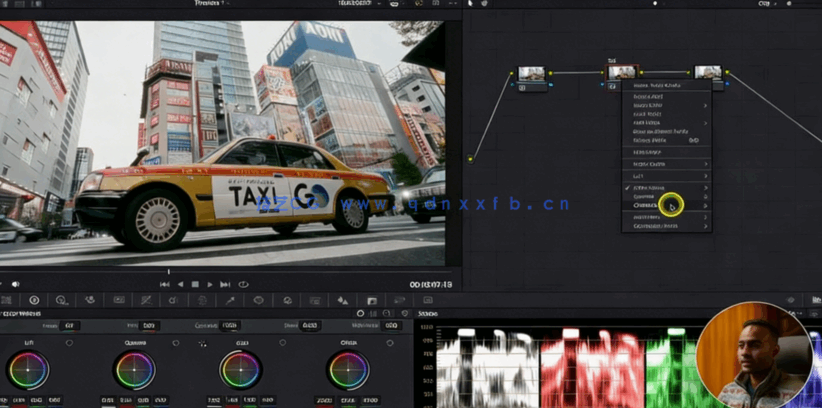Jump to first frame of clip
Viewport: 822px width, 408px height.
[165, 284]
